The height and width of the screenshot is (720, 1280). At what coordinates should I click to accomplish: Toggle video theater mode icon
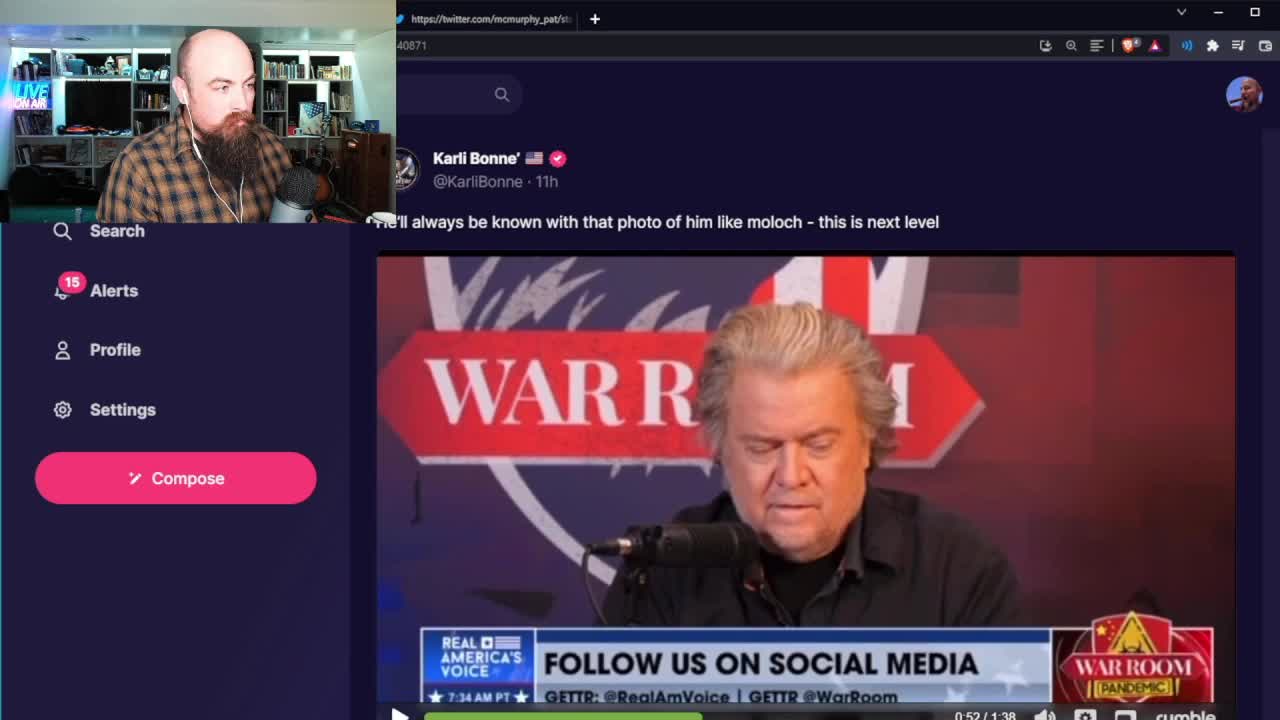point(1126,715)
